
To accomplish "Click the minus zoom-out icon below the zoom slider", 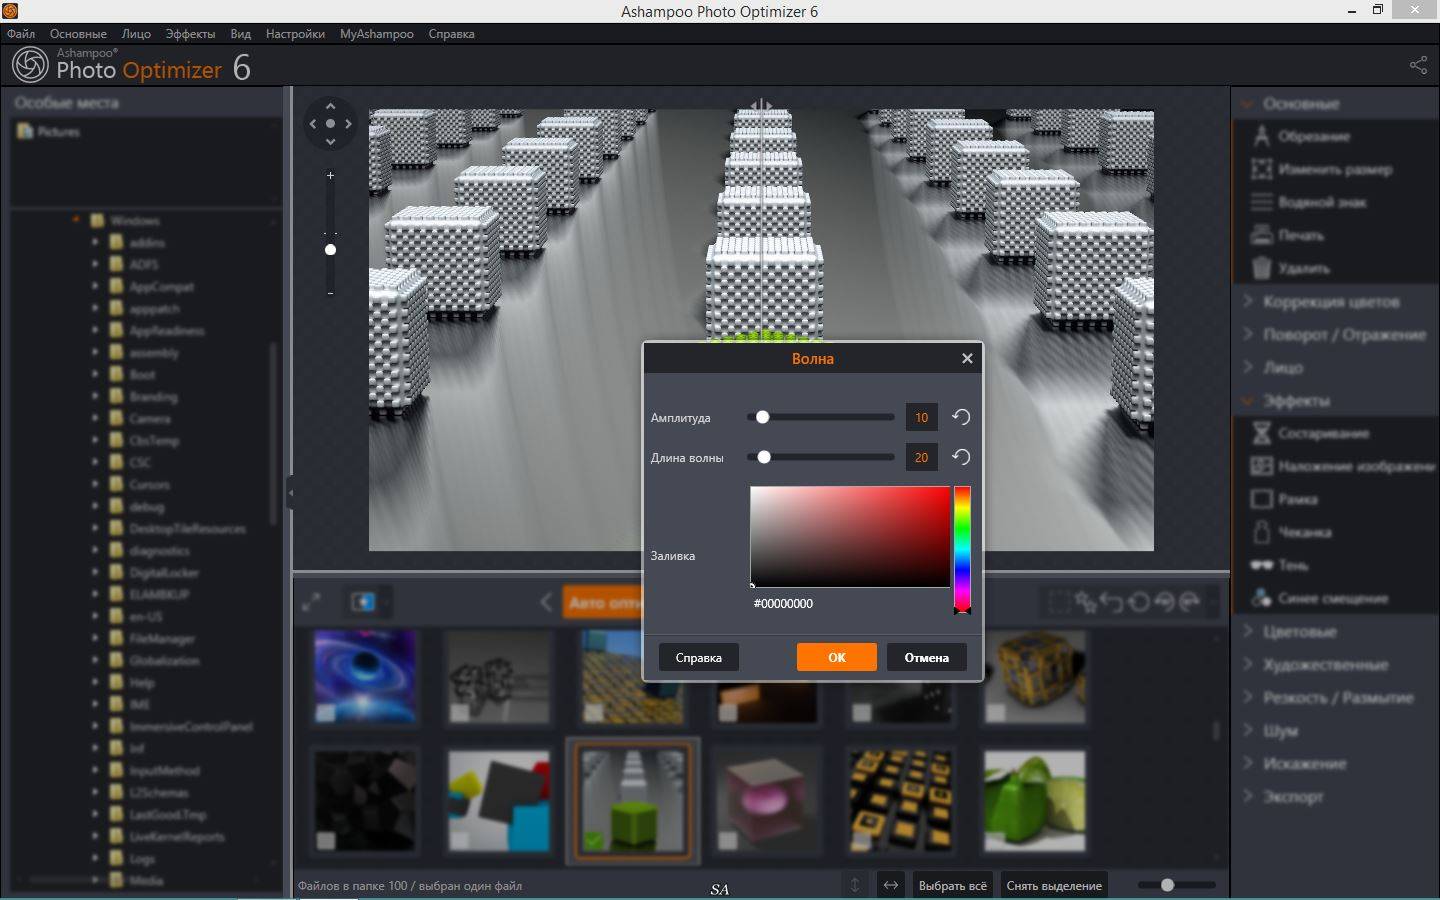I will [330, 293].
